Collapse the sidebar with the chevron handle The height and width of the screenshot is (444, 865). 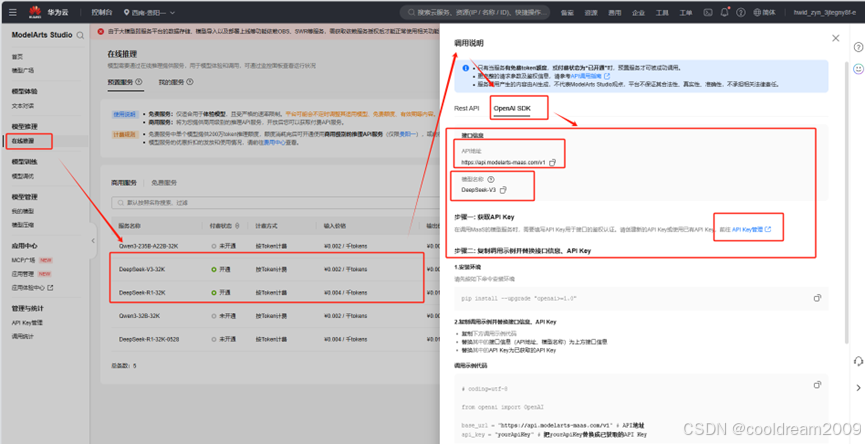(x=93, y=240)
